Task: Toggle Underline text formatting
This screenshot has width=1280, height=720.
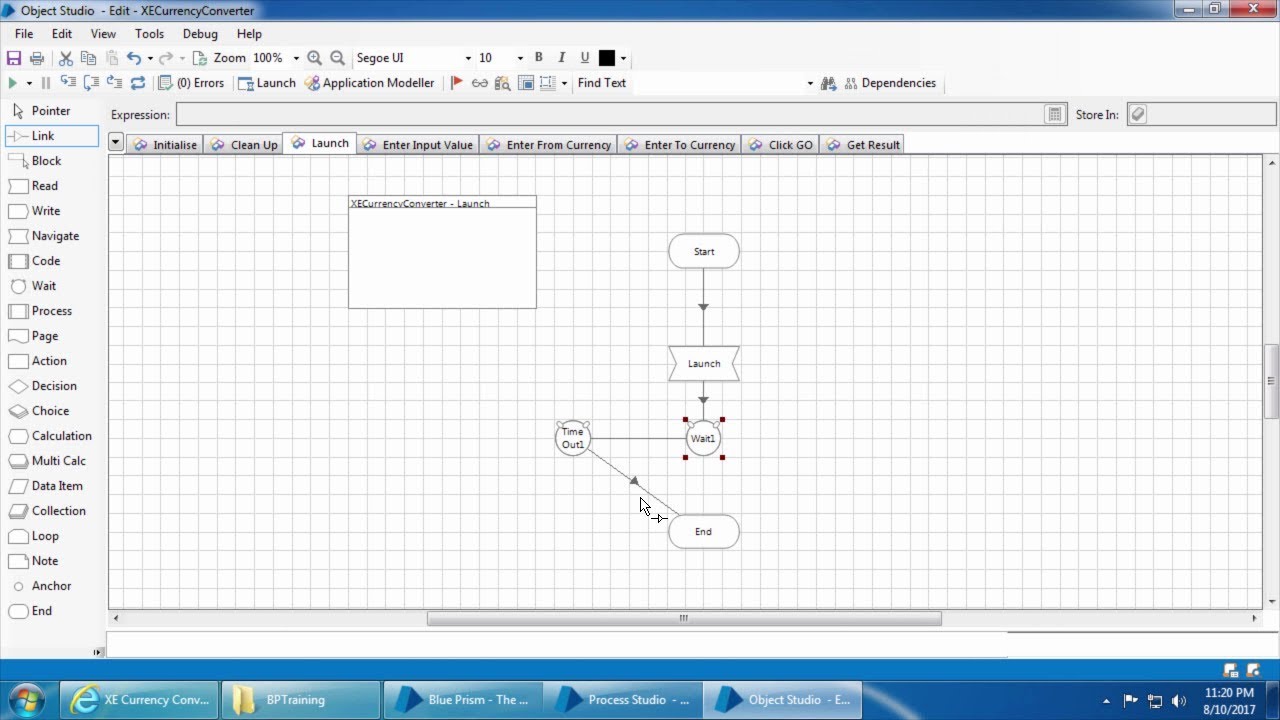Action: (x=585, y=58)
